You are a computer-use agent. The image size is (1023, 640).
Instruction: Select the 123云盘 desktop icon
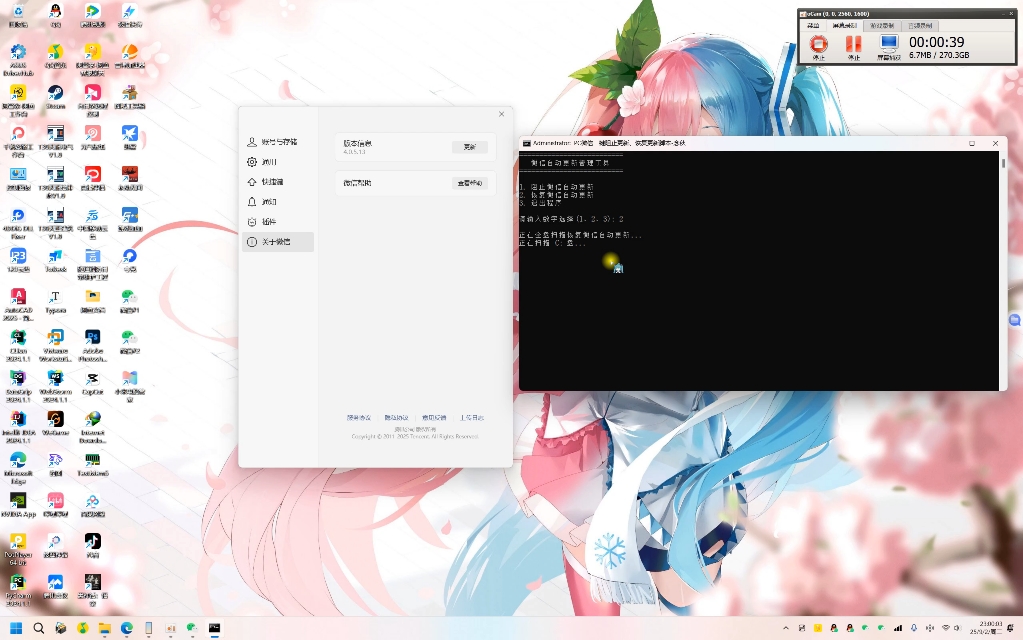[18, 261]
